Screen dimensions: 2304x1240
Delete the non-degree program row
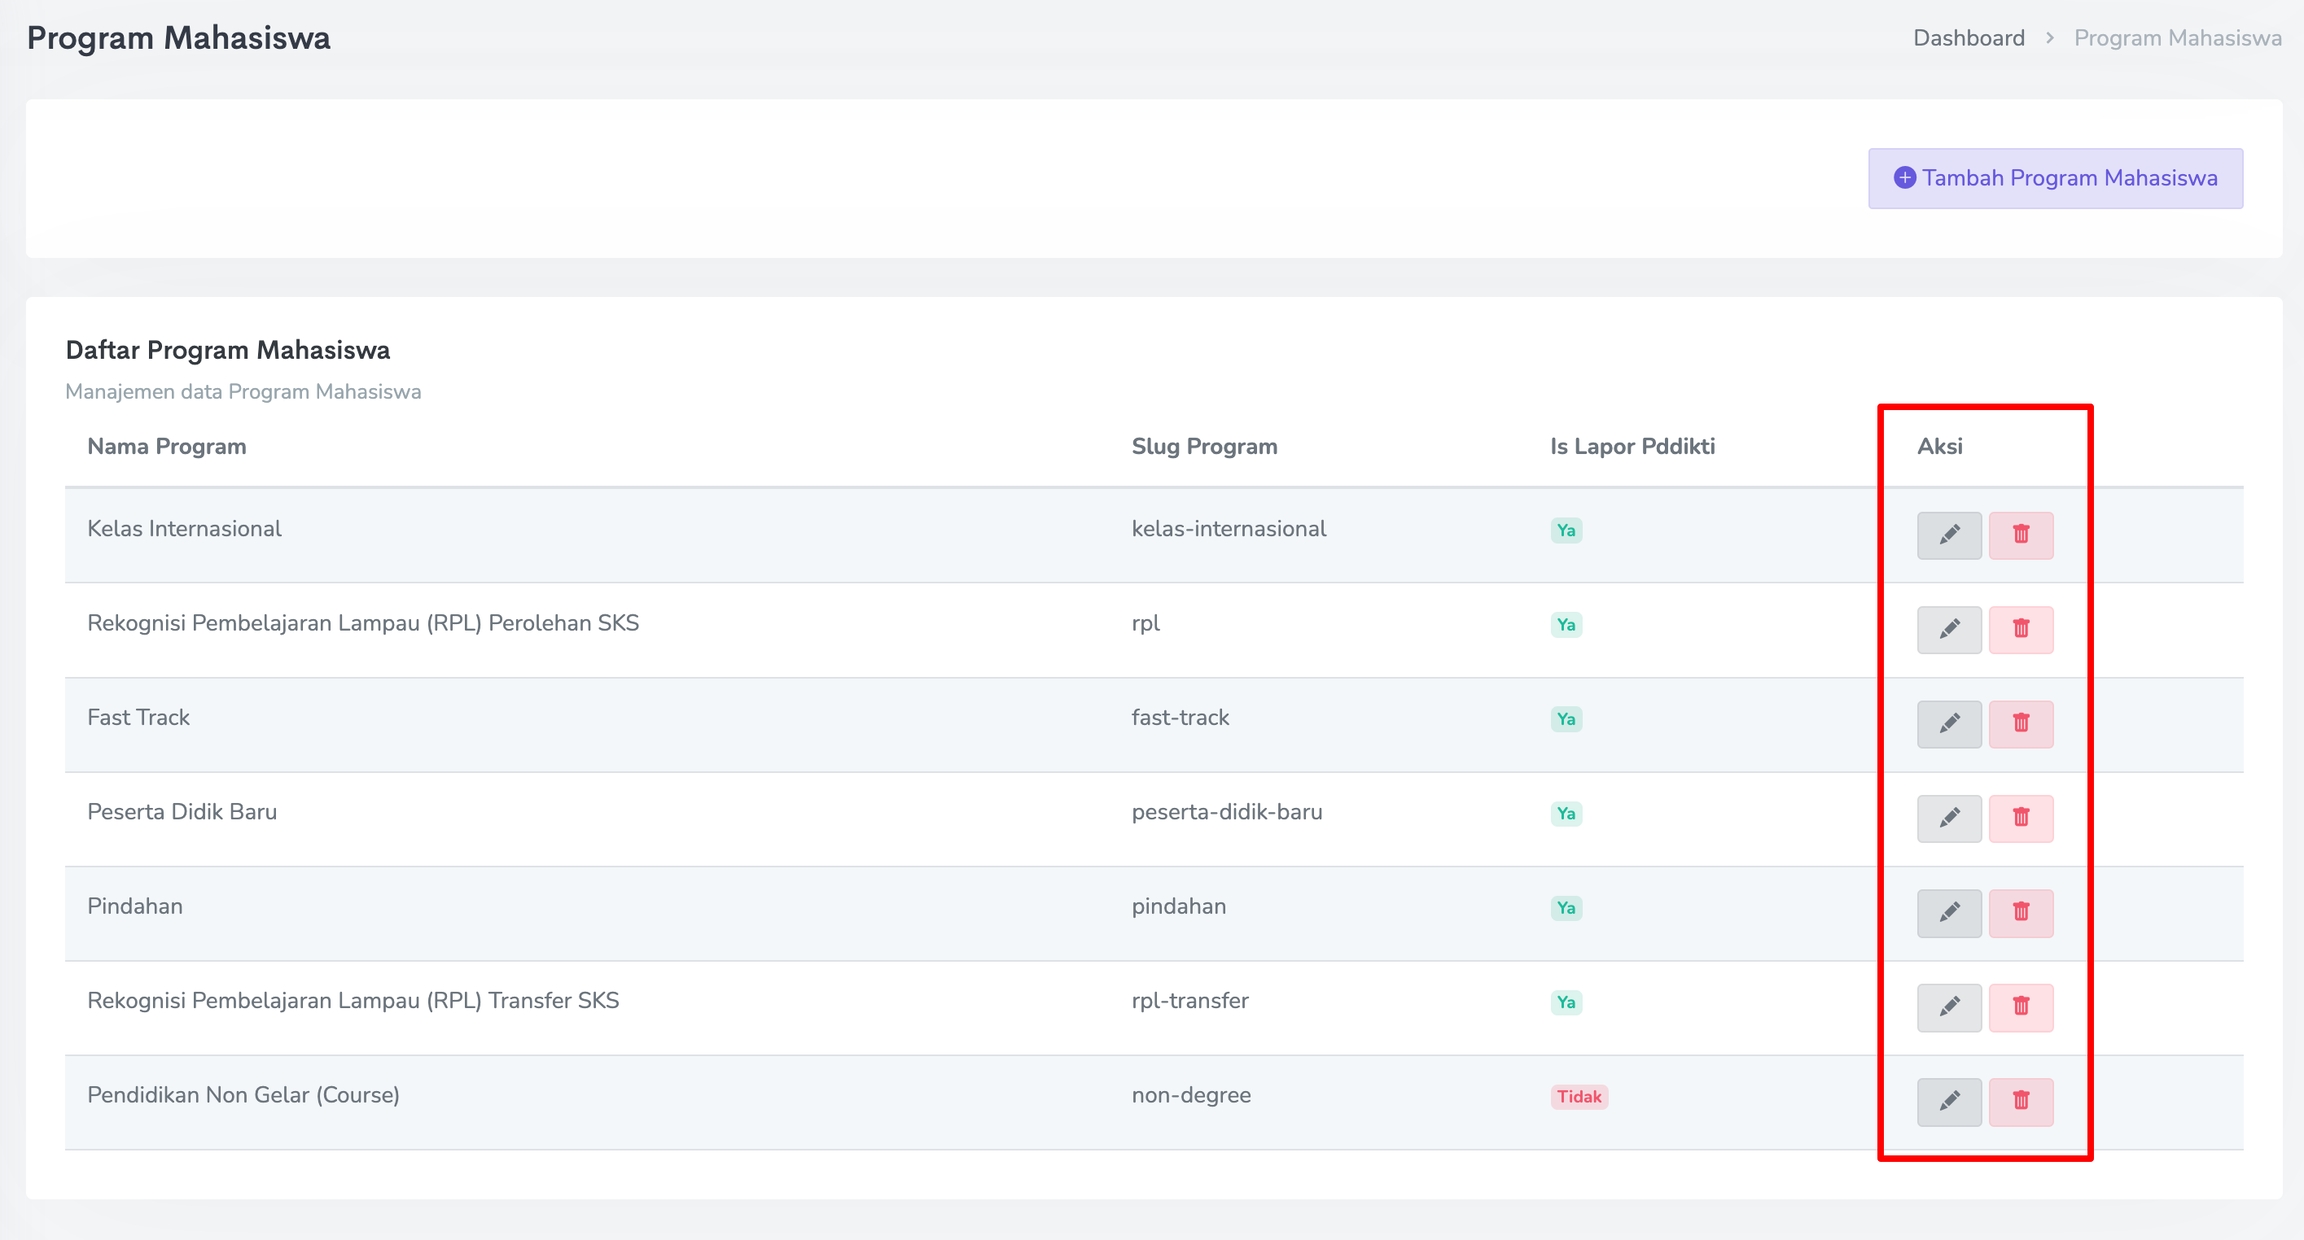click(x=2020, y=1101)
